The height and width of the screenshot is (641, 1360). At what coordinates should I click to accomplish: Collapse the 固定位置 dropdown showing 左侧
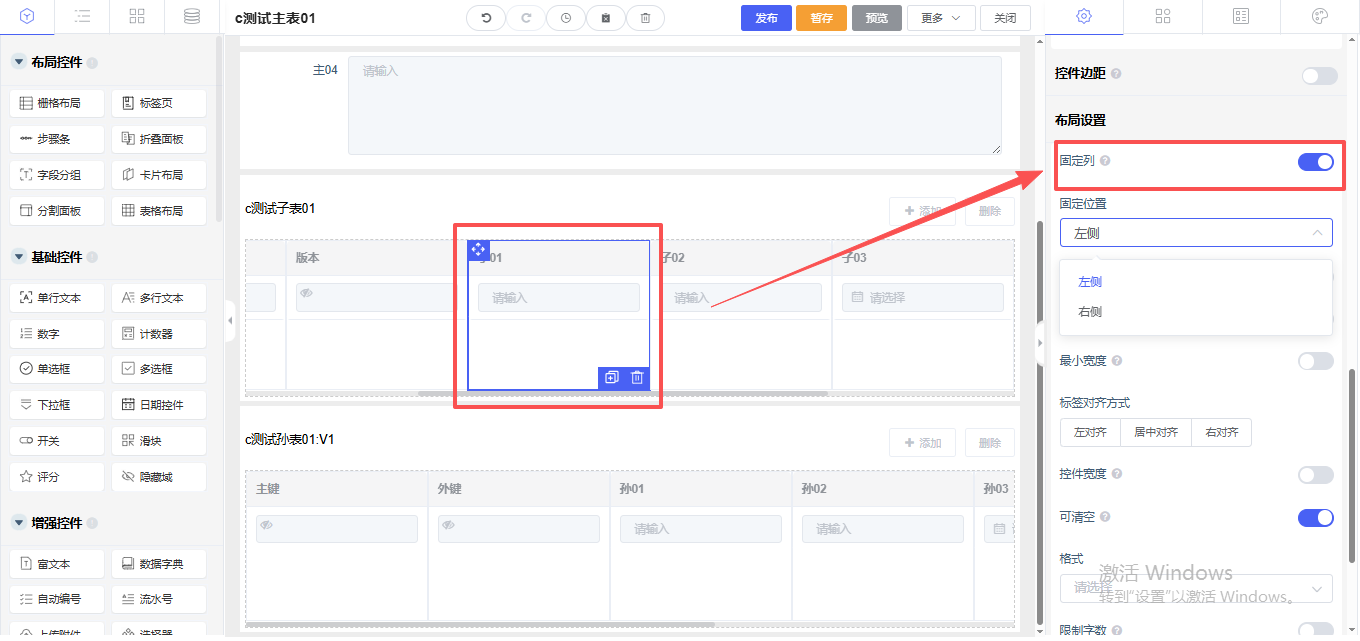pos(1196,233)
